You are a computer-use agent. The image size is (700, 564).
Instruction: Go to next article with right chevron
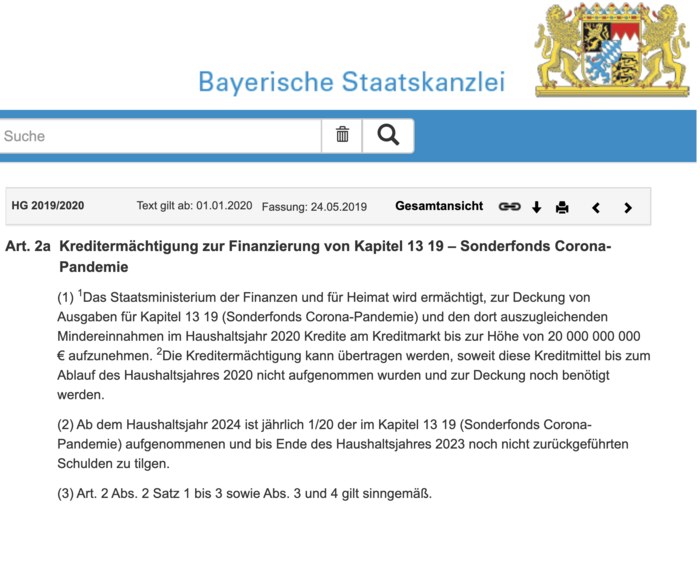(628, 208)
